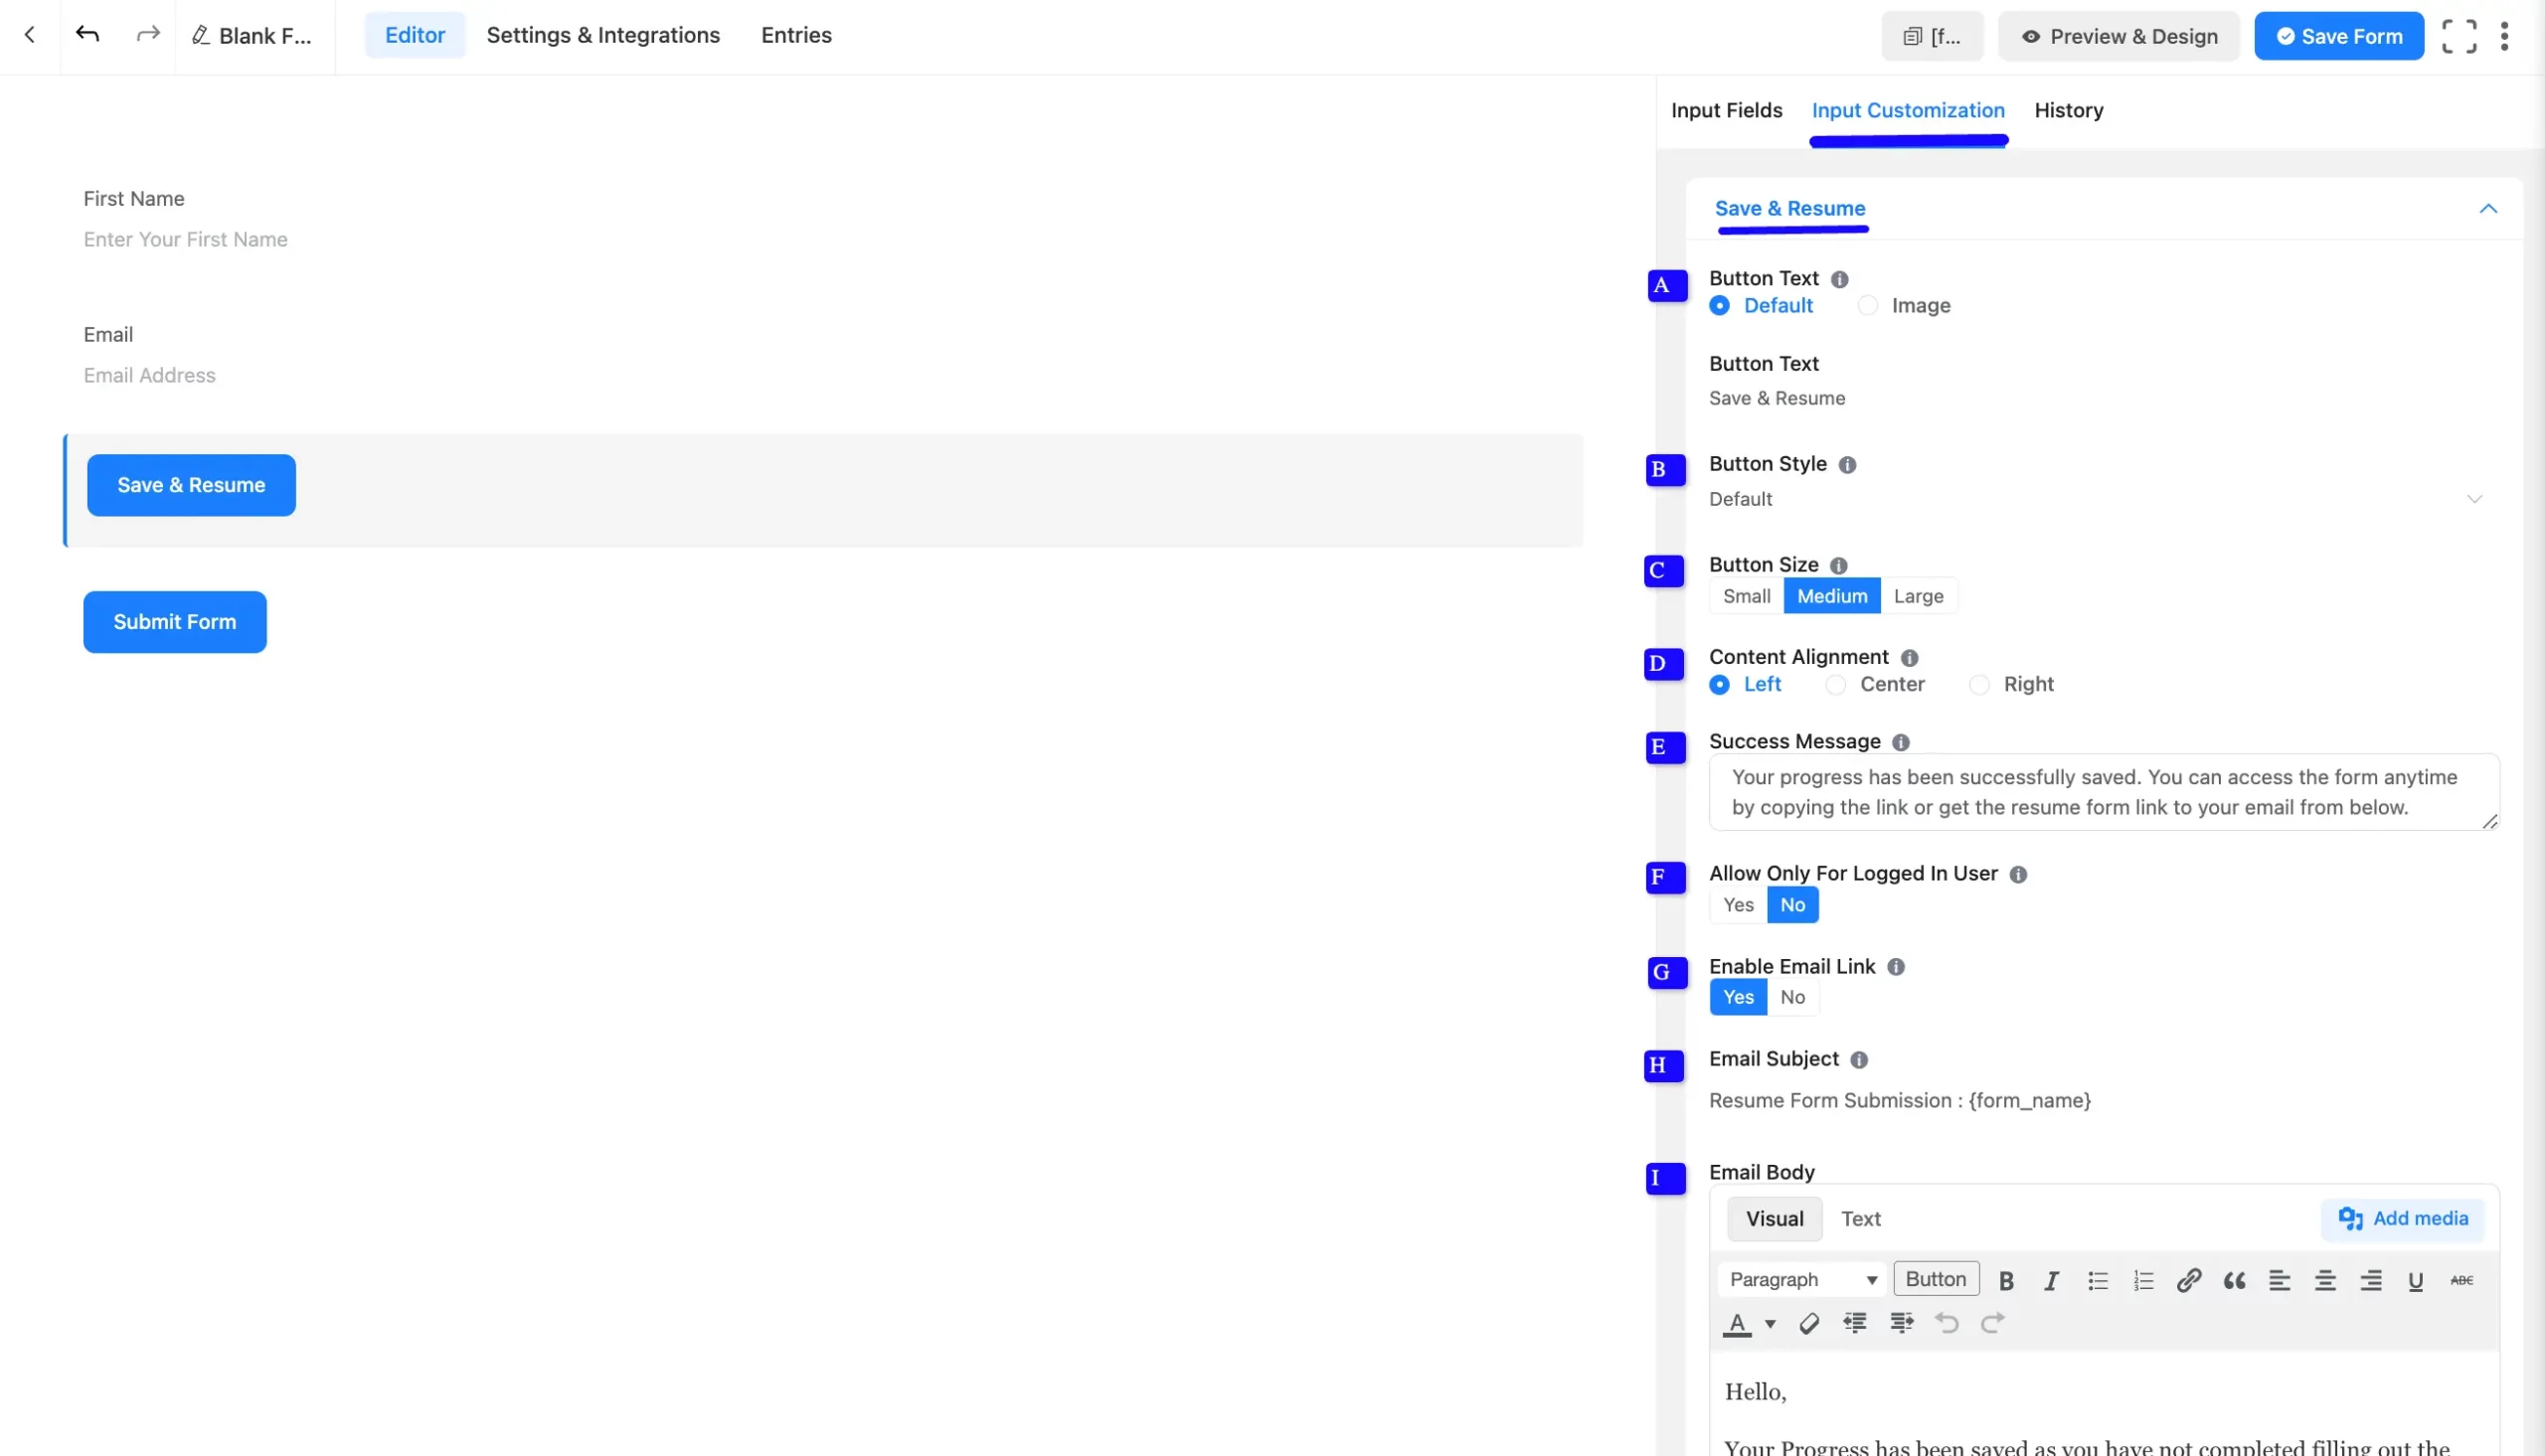
Task: Switch to the Input Fields tab
Action: click(1726, 110)
